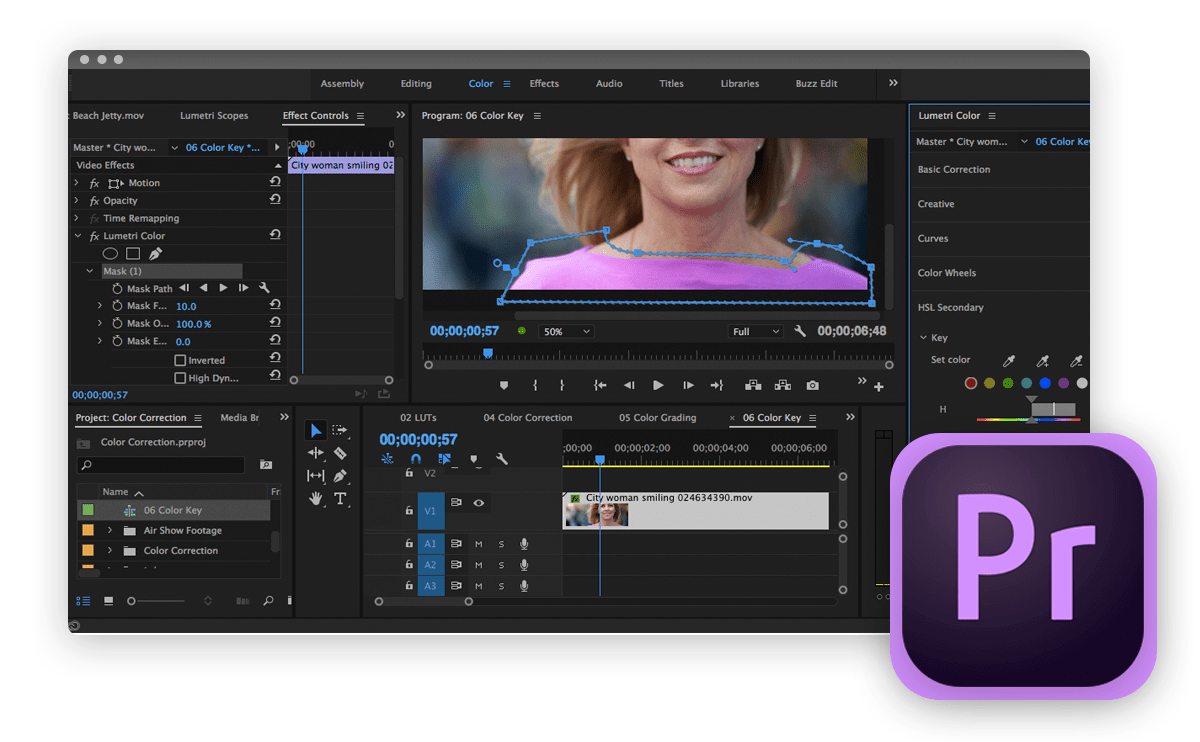The height and width of the screenshot is (742, 1200).
Task: Collapse the Mask (1) group
Action: 90,271
